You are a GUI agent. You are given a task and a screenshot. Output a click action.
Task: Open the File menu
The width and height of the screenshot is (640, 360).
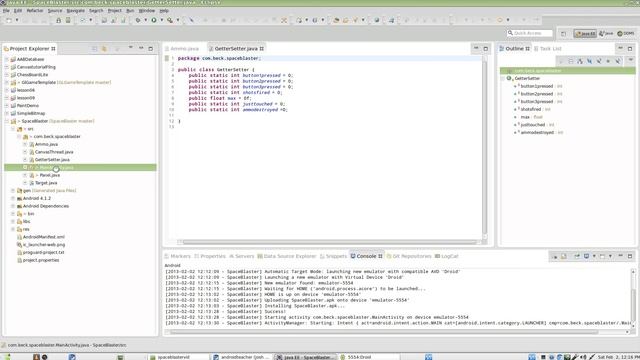coord(6,10)
